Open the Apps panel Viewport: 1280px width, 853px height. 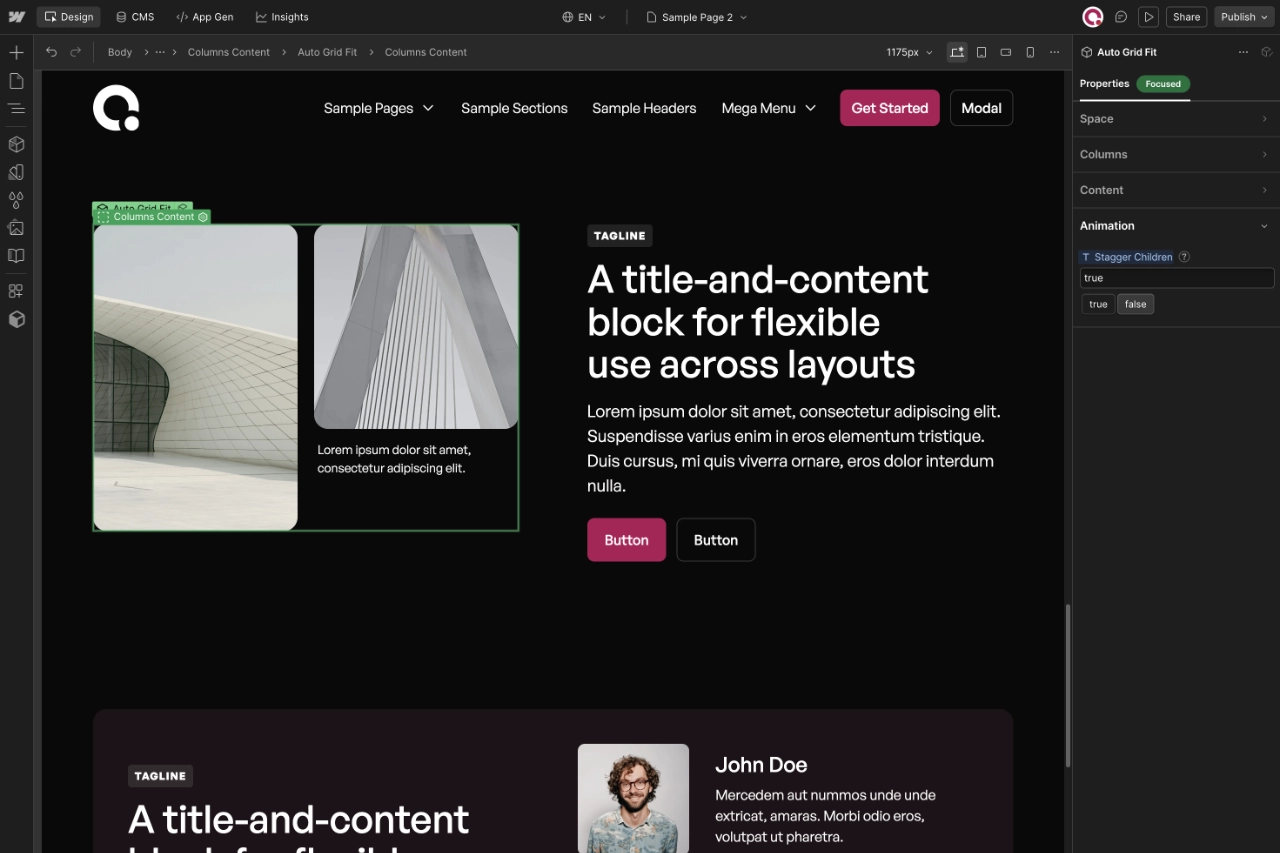(x=16, y=291)
